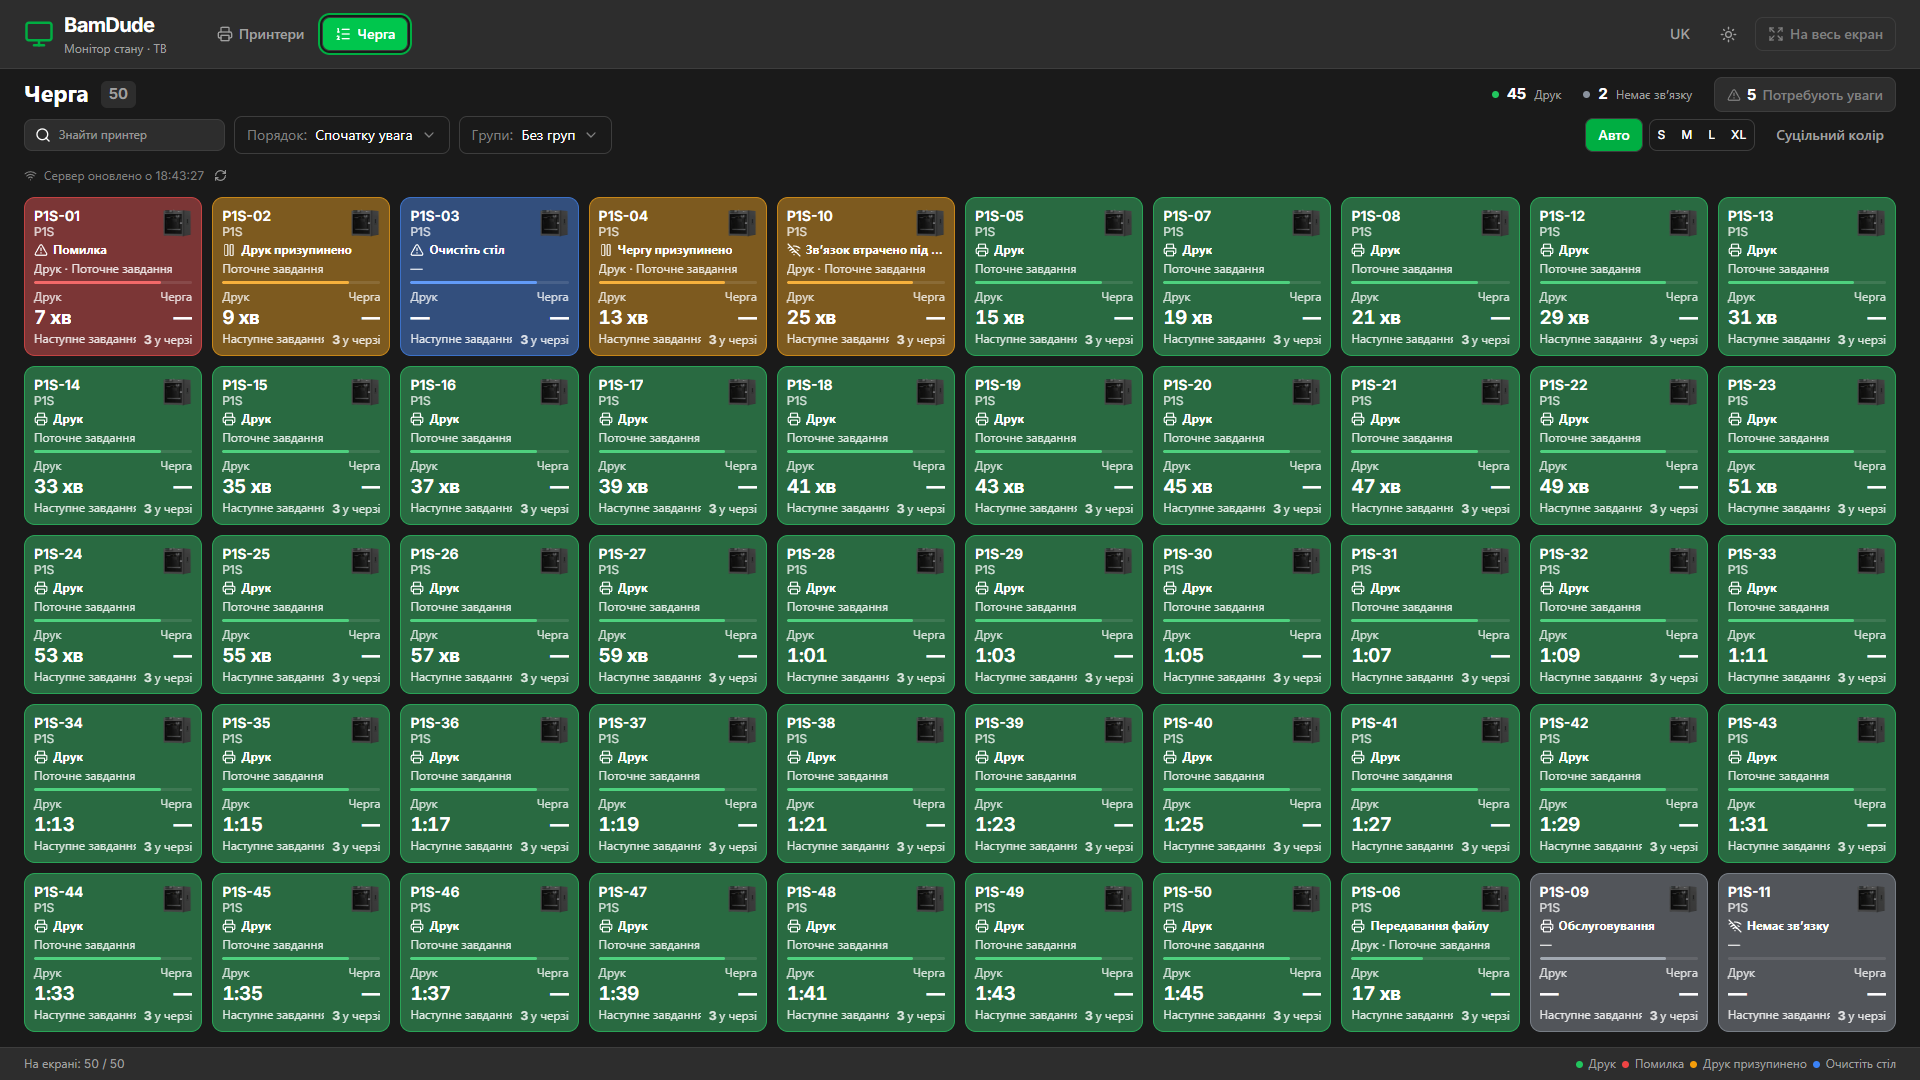The height and width of the screenshot is (1080, 1920).
Task: Open the P1S-25 printer card
Action: pos(301,615)
